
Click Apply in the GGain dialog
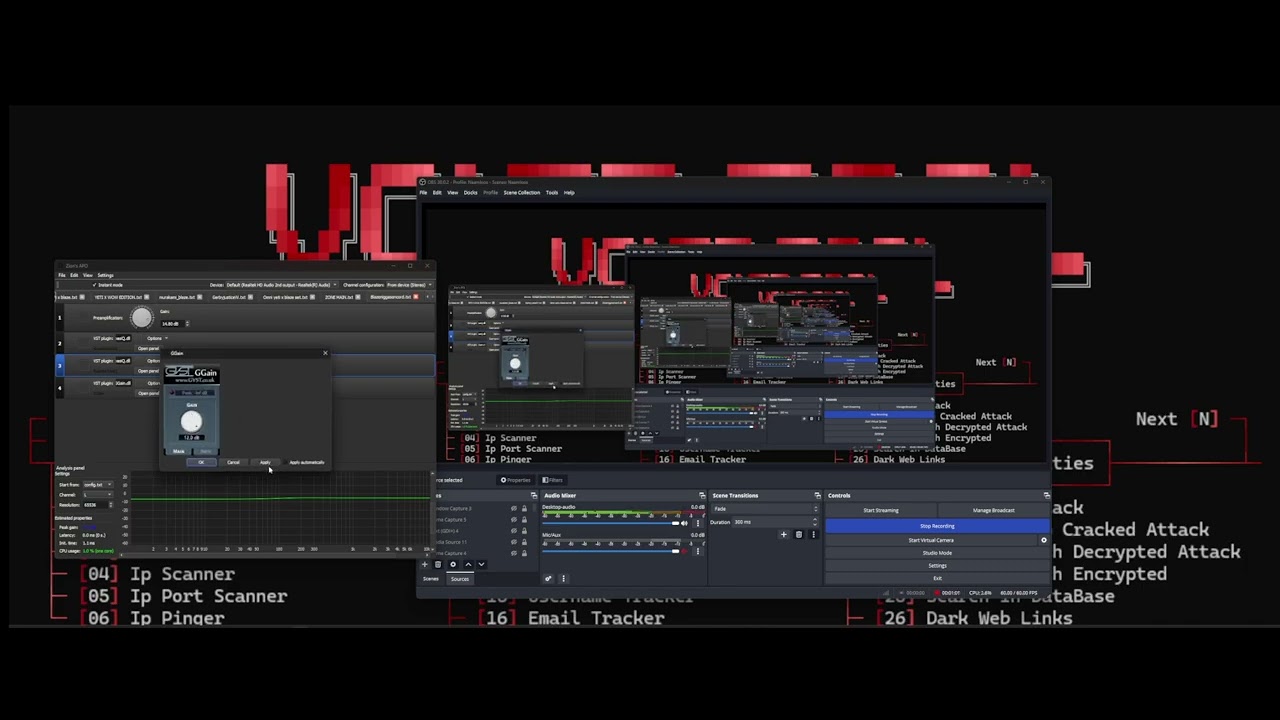click(x=265, y=462)
